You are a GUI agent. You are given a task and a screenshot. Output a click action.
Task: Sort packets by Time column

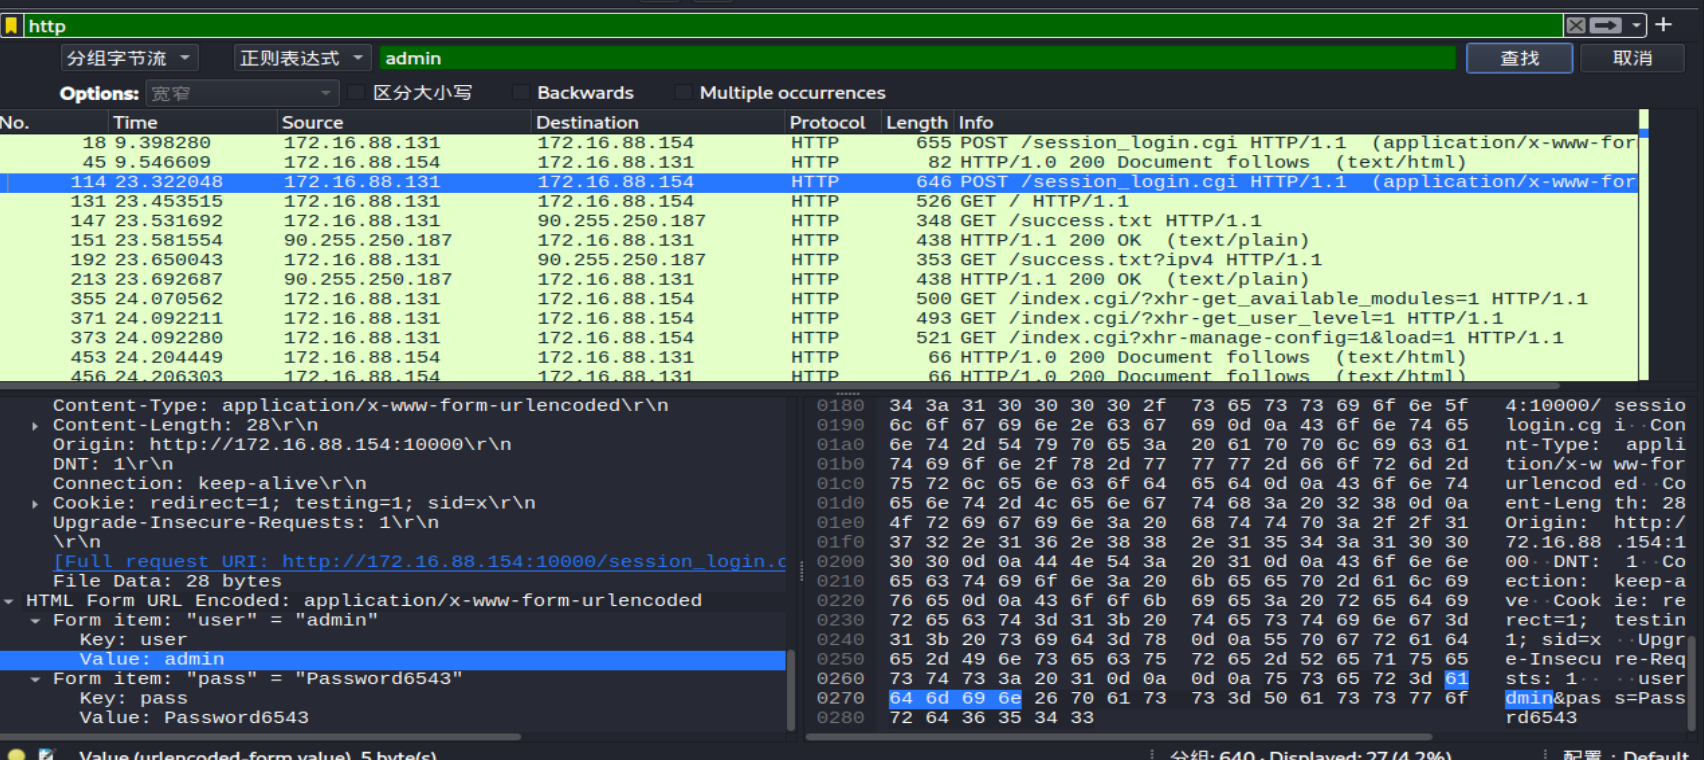click(192, 122)
